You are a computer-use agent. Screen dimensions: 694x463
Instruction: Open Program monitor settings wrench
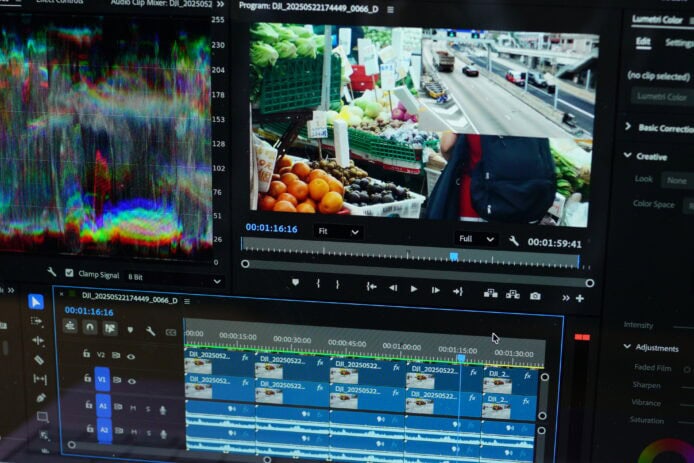513,240
